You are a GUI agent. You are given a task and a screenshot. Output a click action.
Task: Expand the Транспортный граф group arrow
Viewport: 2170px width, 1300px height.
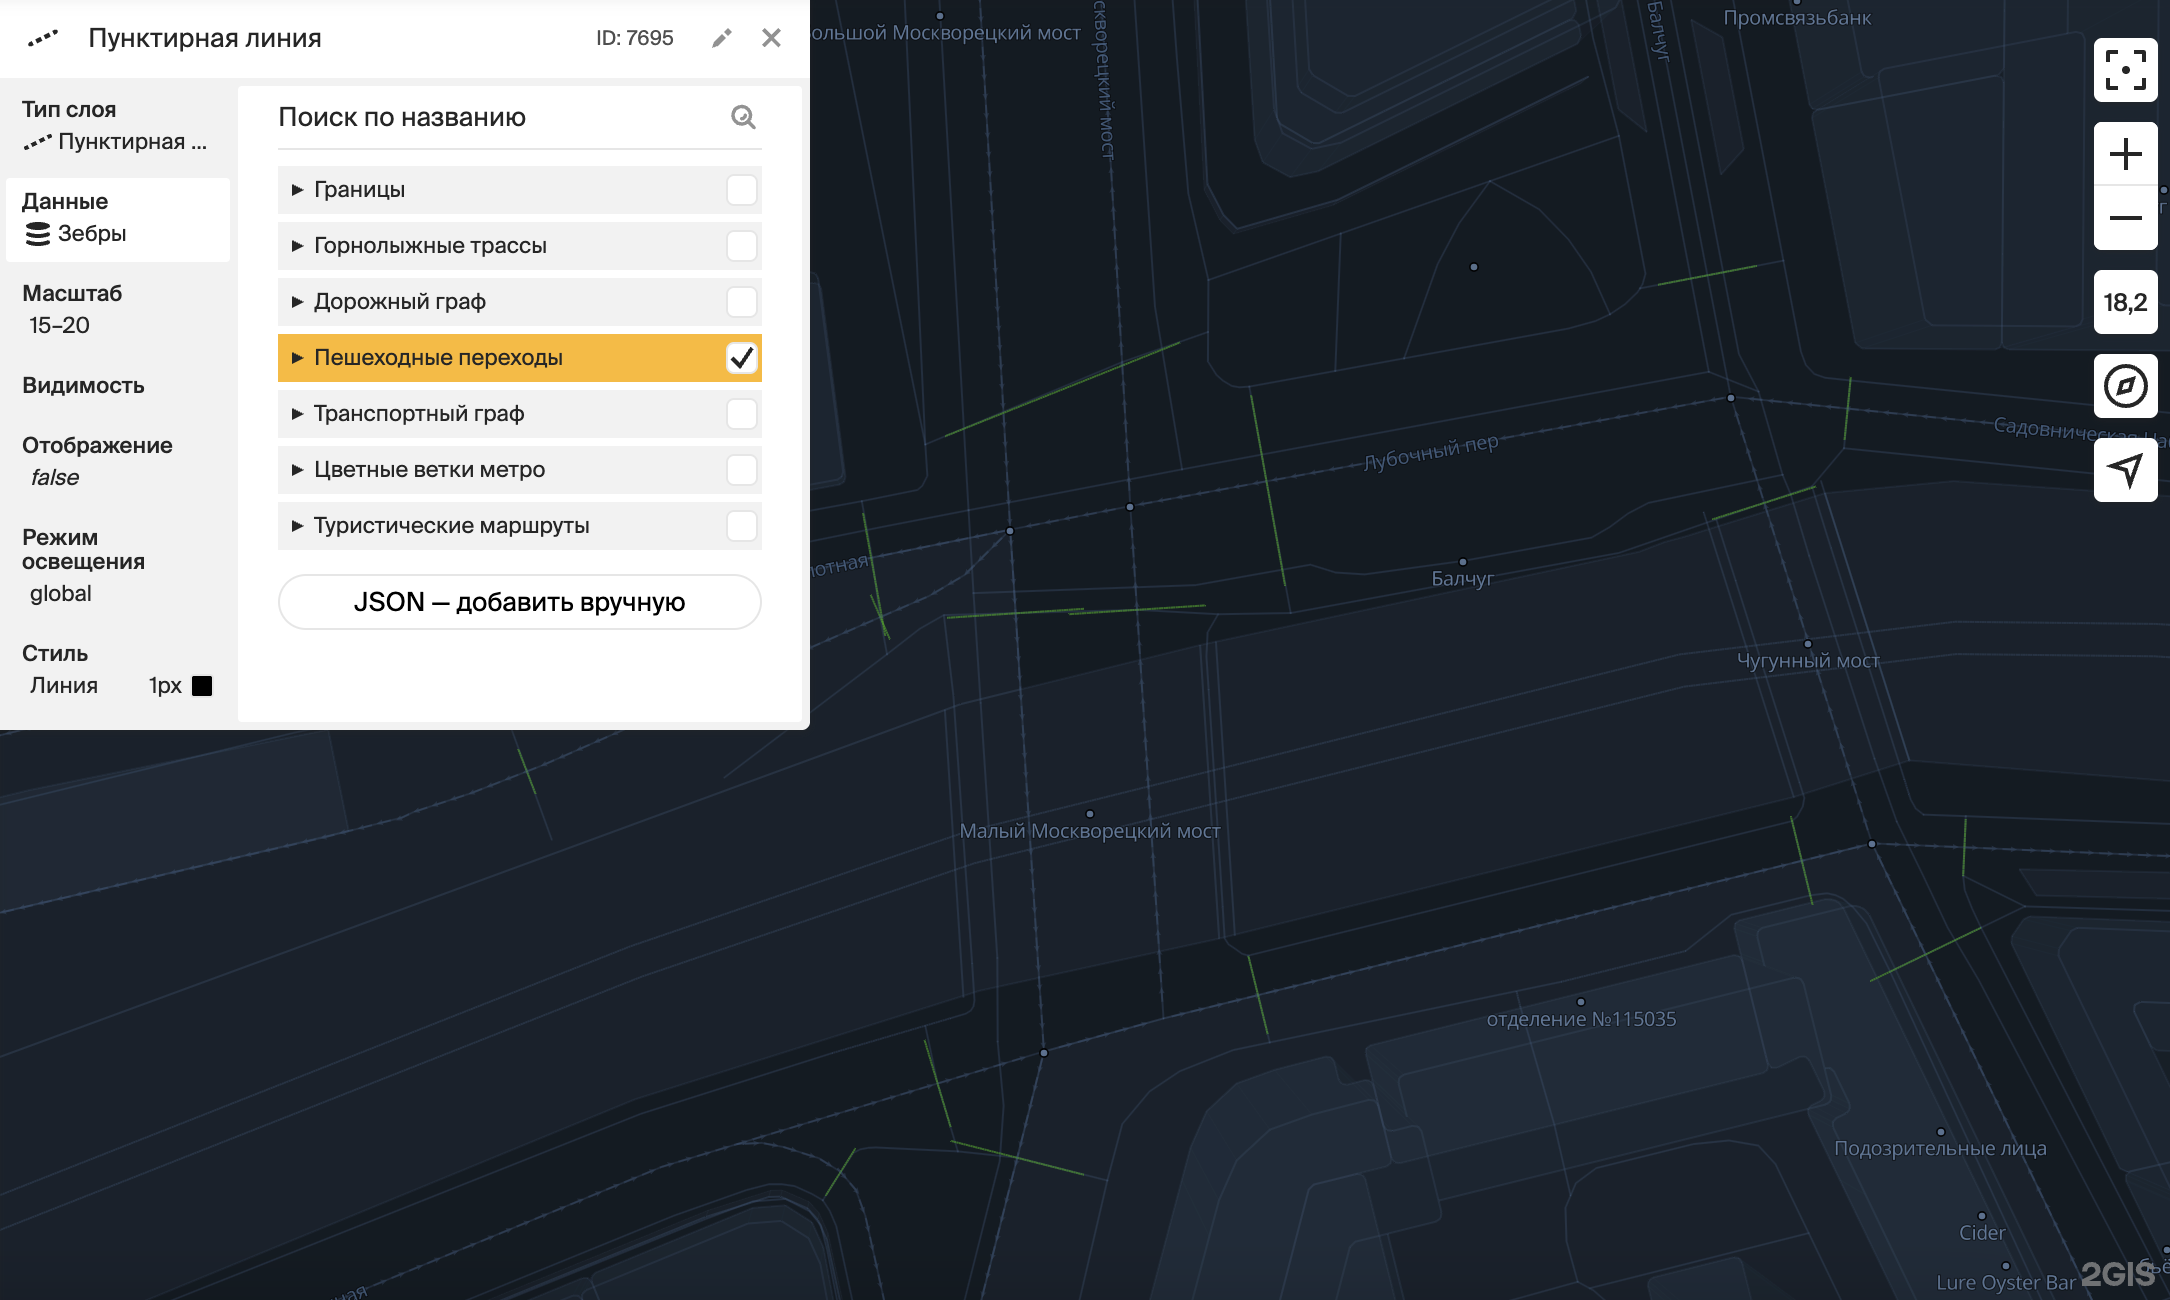(x=297, y=414)
